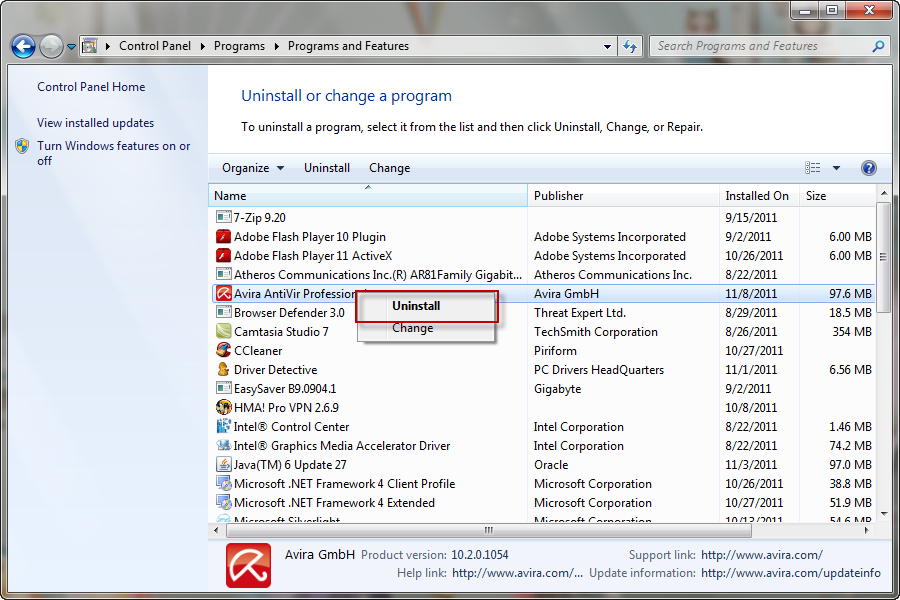The width and height of the screenshot is (900, 600).
Task: Select the Intel Control Center icon
Action: [223, 426]
